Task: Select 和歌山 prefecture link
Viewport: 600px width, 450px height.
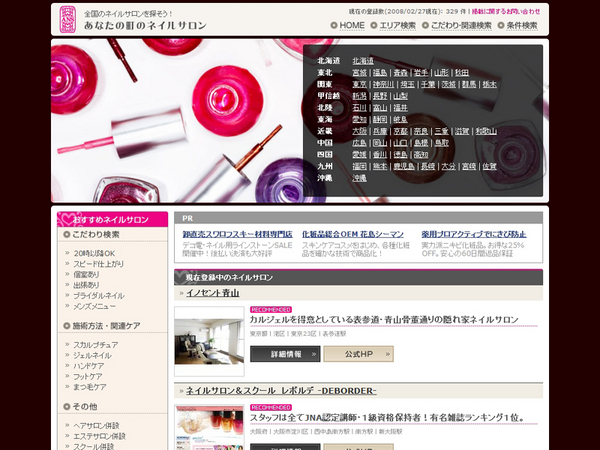Action: (x=486, y=131)
